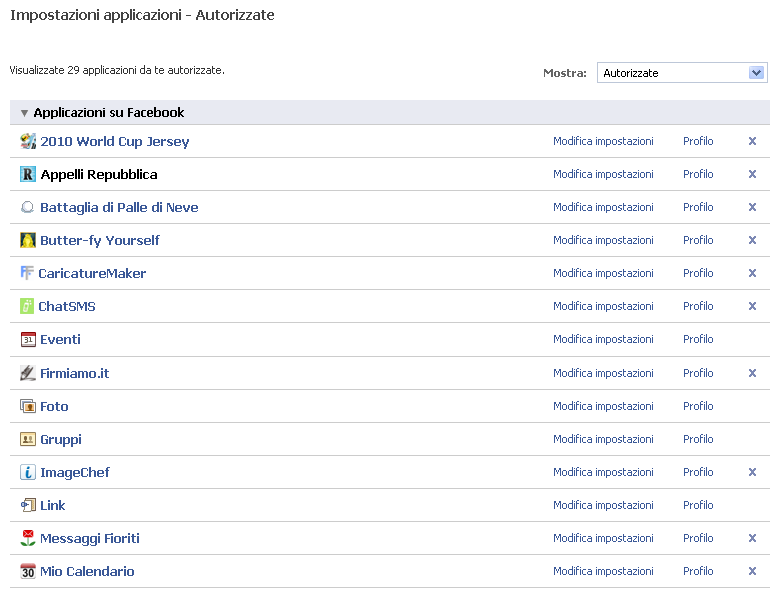This screenshot has height=590, width=773.
Task: Click the Link app icon
Action: point(28,505)
